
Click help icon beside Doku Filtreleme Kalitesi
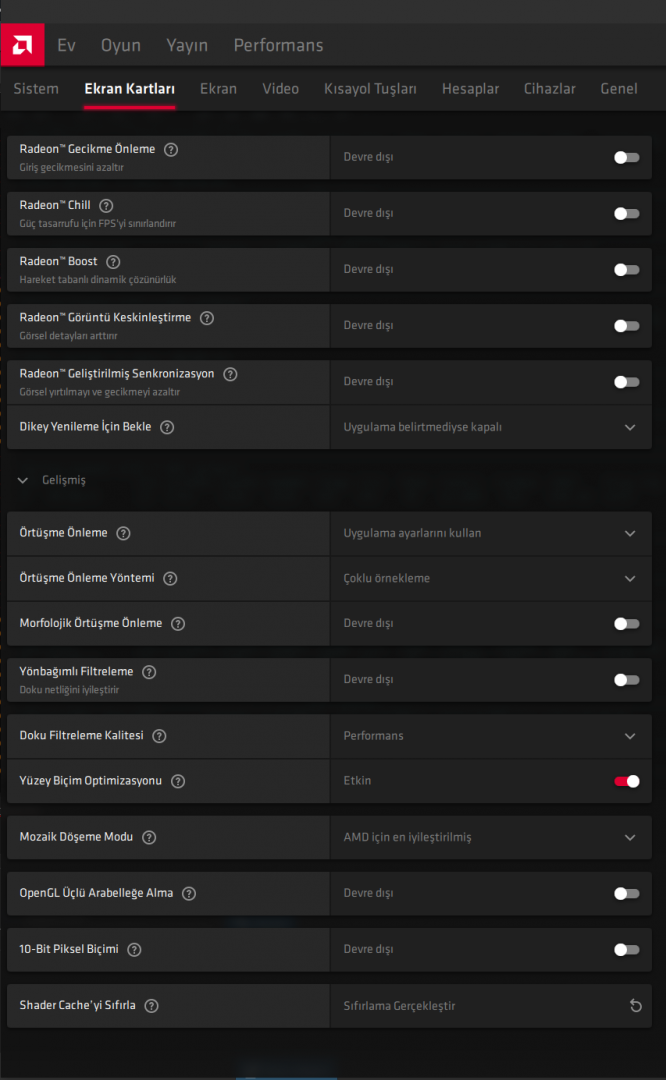[x=159, y=736]
